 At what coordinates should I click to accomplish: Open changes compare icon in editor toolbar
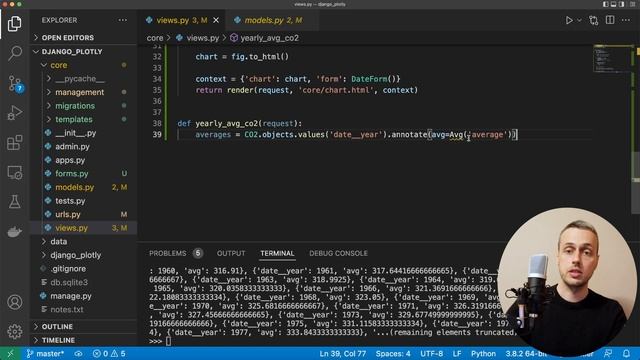click(x=594, y=20)
